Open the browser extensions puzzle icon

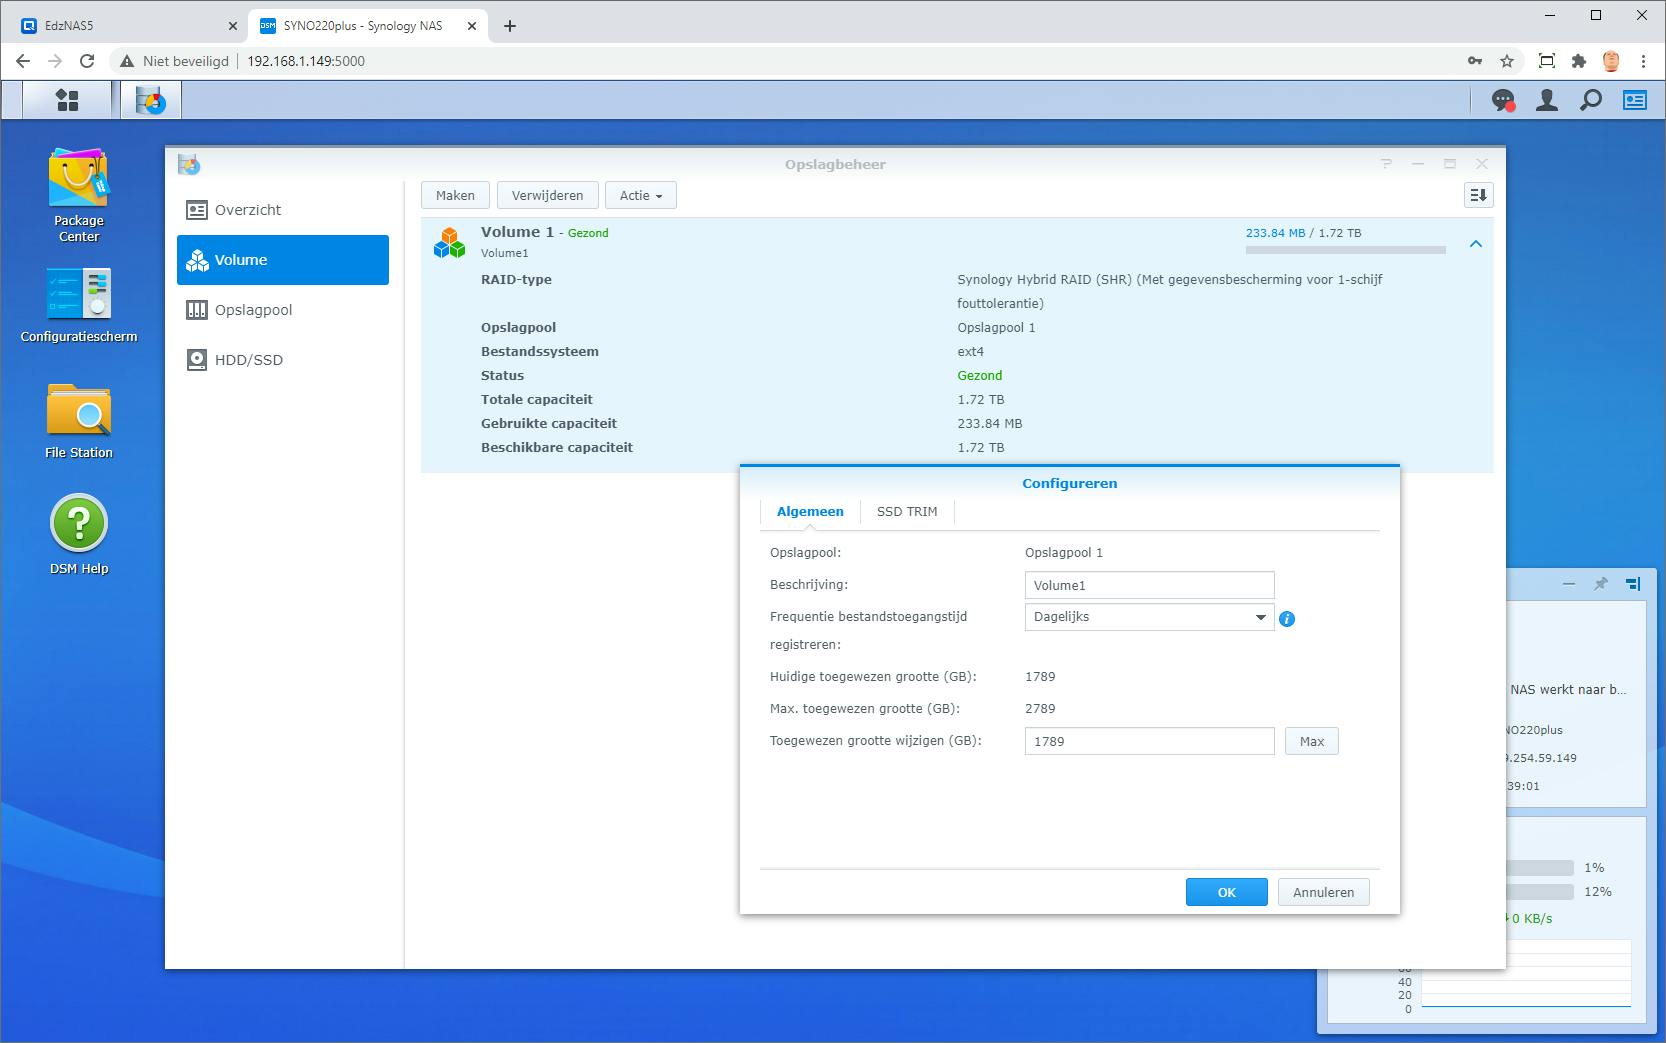1579,61
